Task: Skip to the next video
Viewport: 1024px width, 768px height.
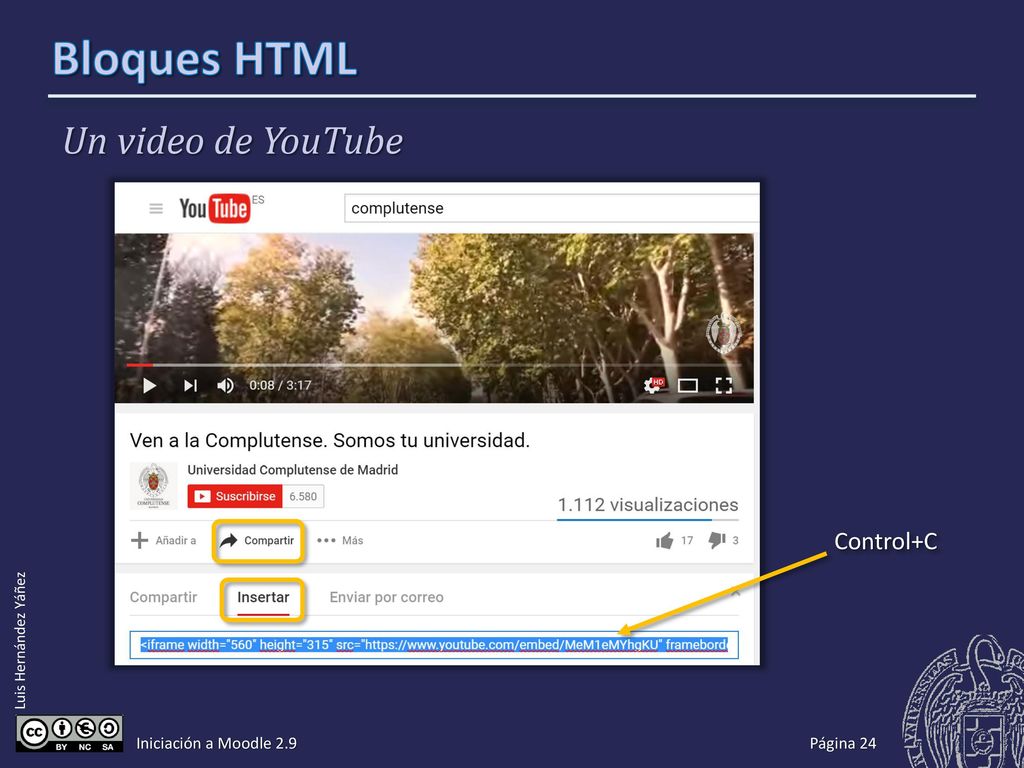Action: point(190,385)
